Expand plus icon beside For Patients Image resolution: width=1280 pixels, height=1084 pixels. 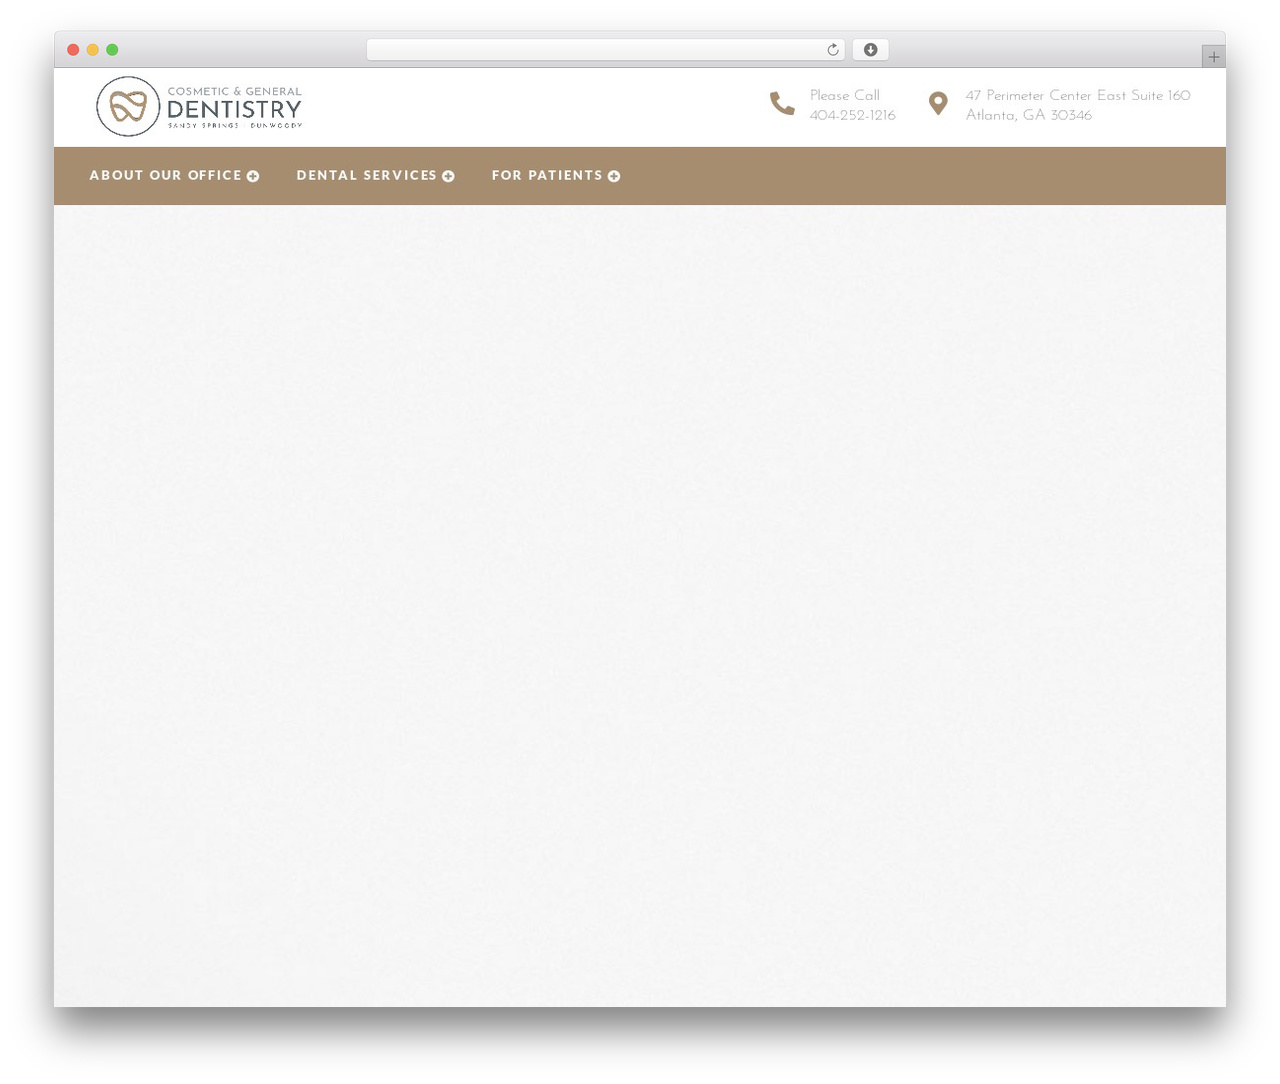point(614,176)
